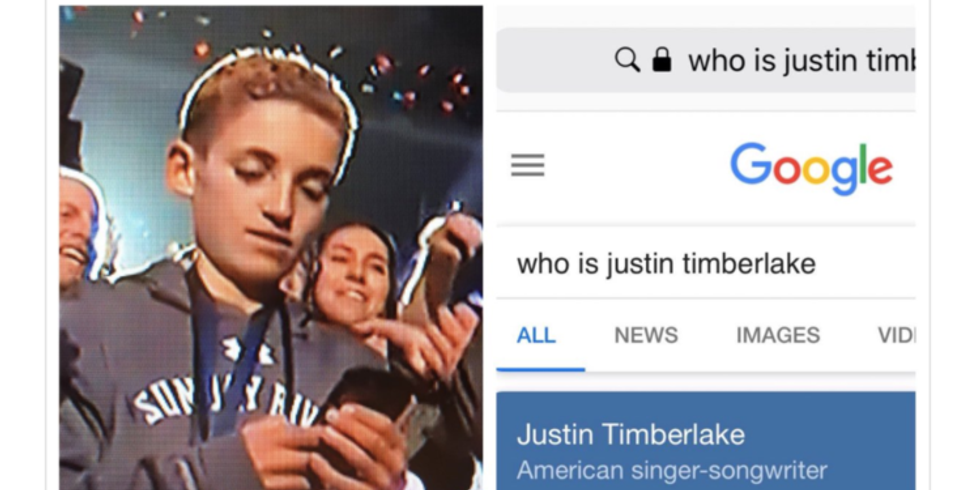Click the Under Armour logo on the hoodie
980x490 pixels.
tap(249, 350)
